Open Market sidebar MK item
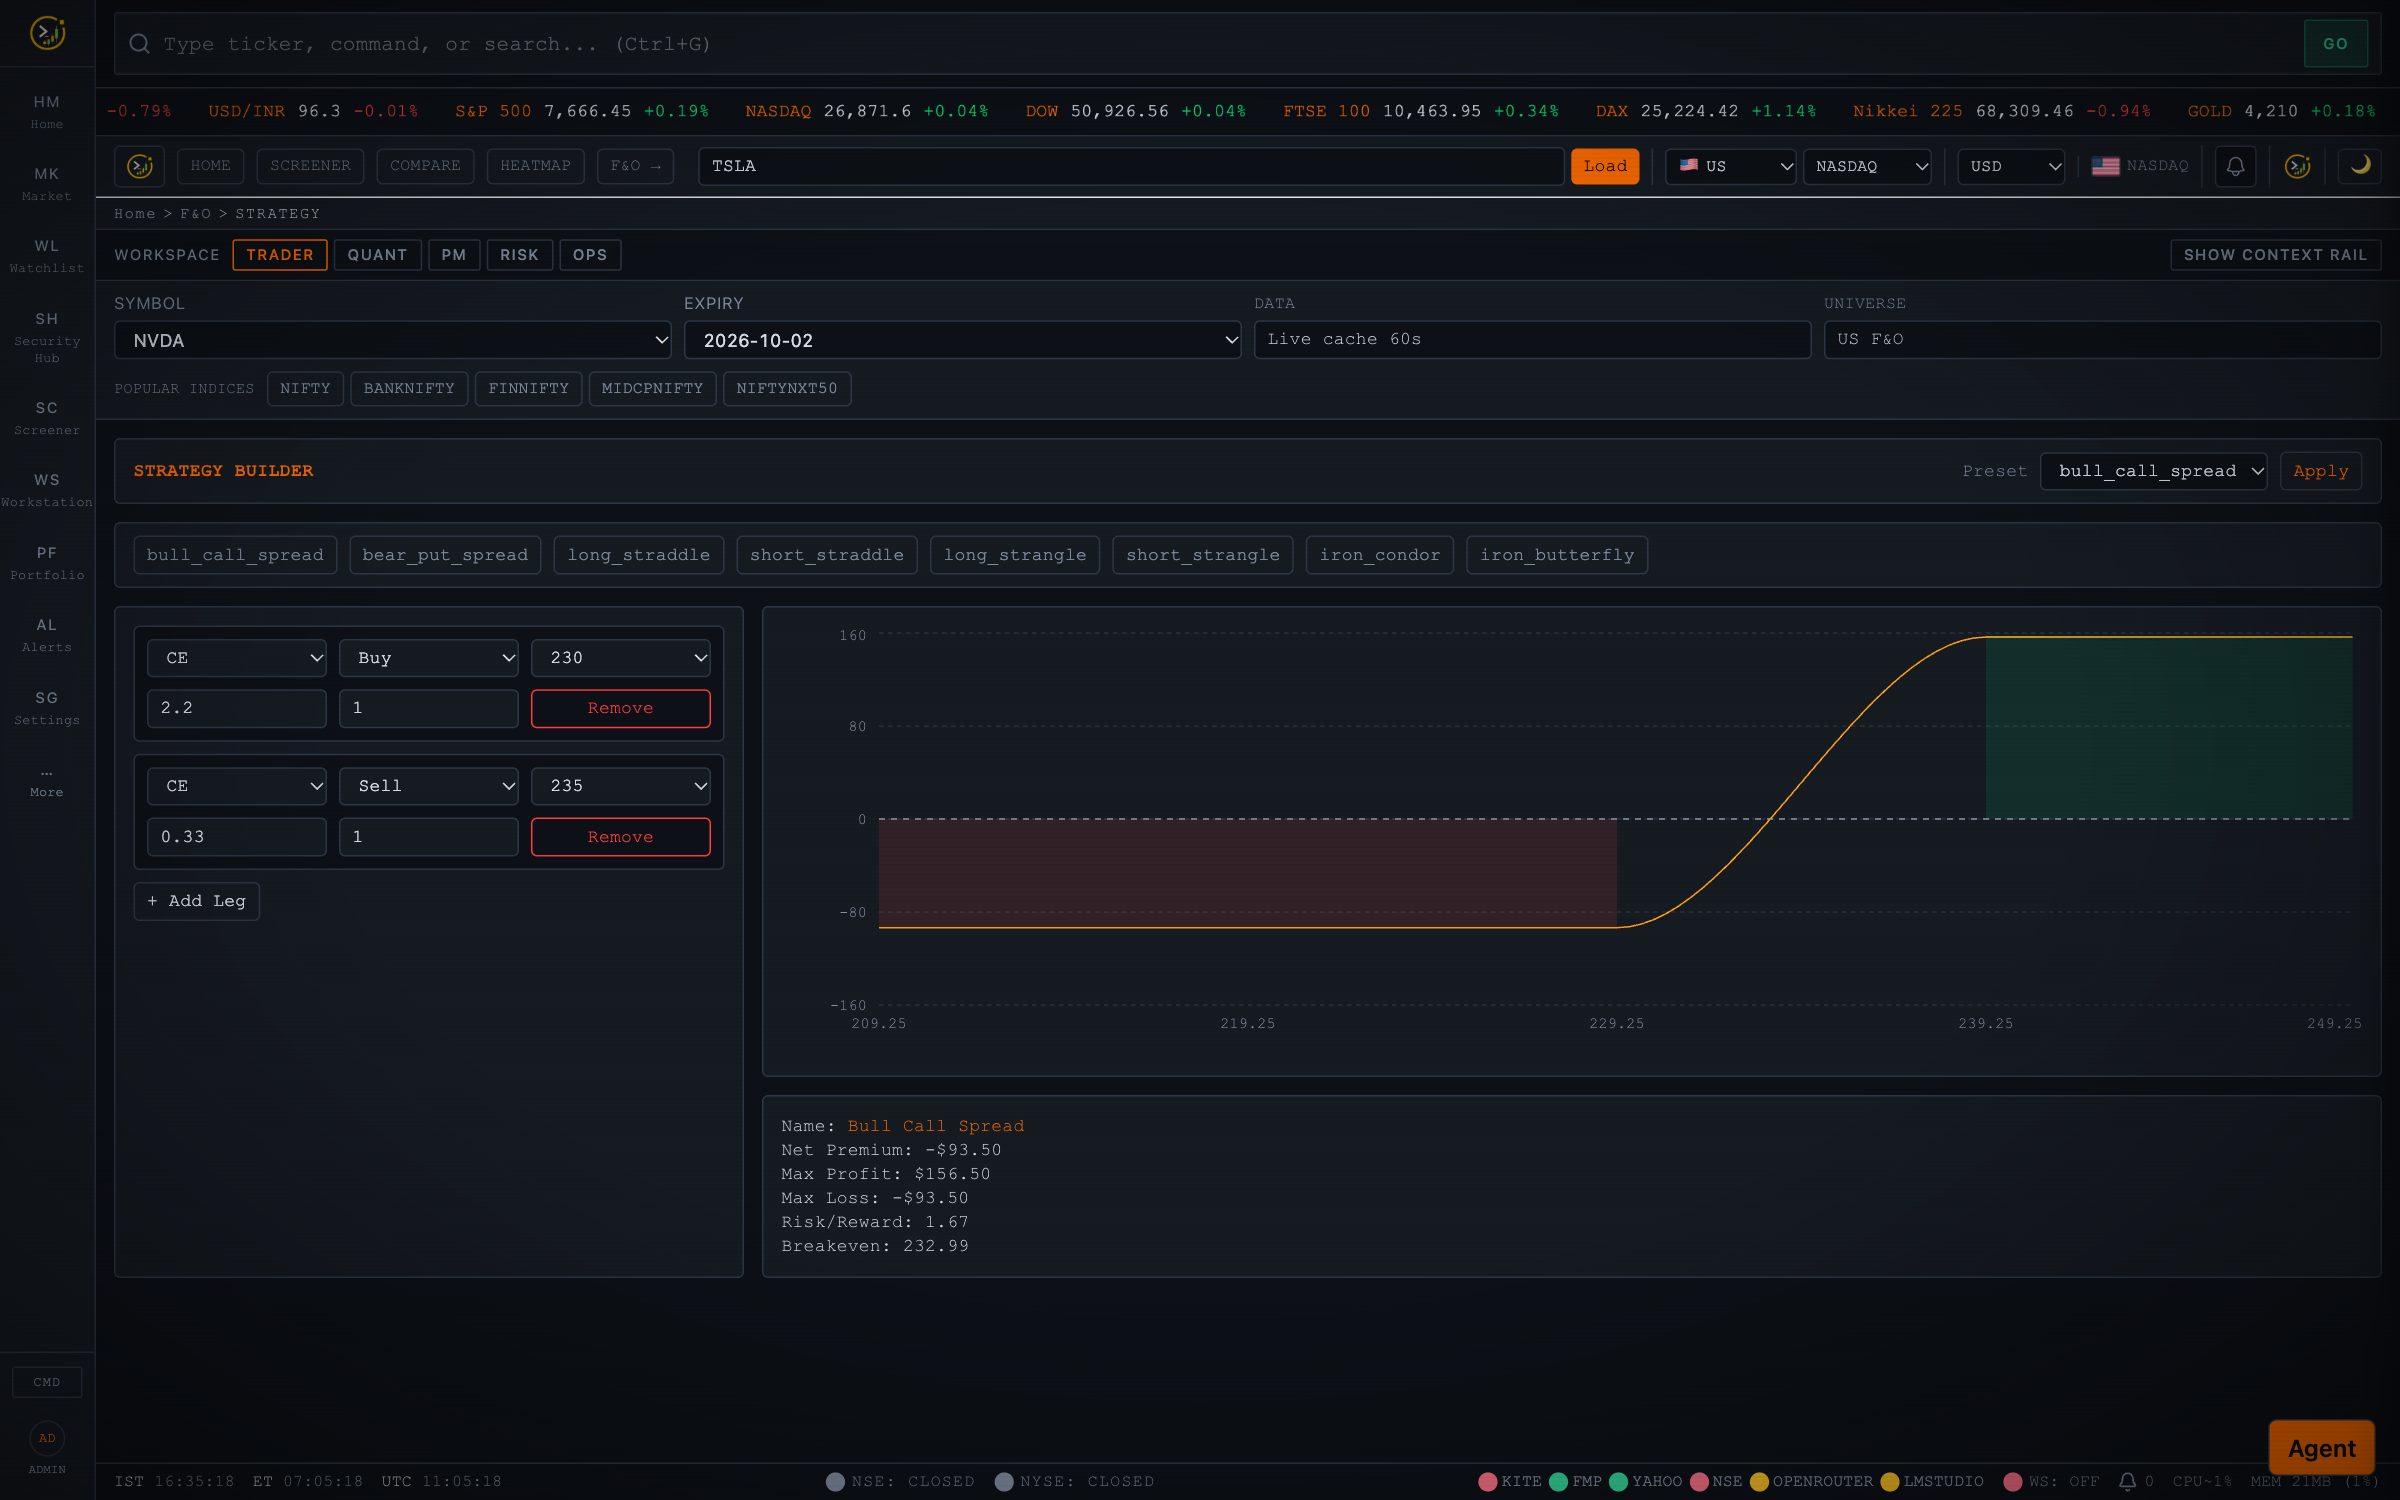 tap(47, 183)
